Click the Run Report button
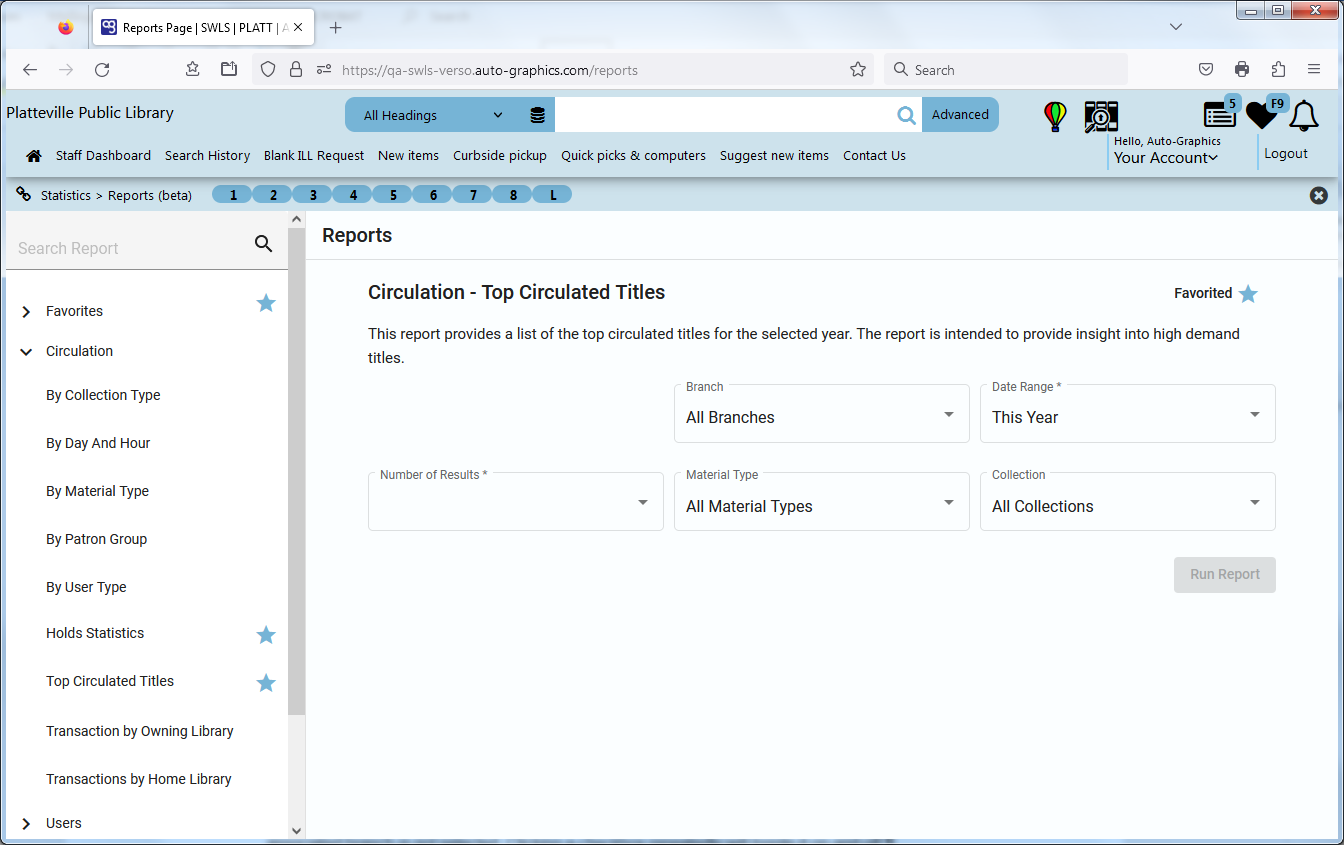The height and width of the screenshot is (845, 1344). click(1225, 574)
